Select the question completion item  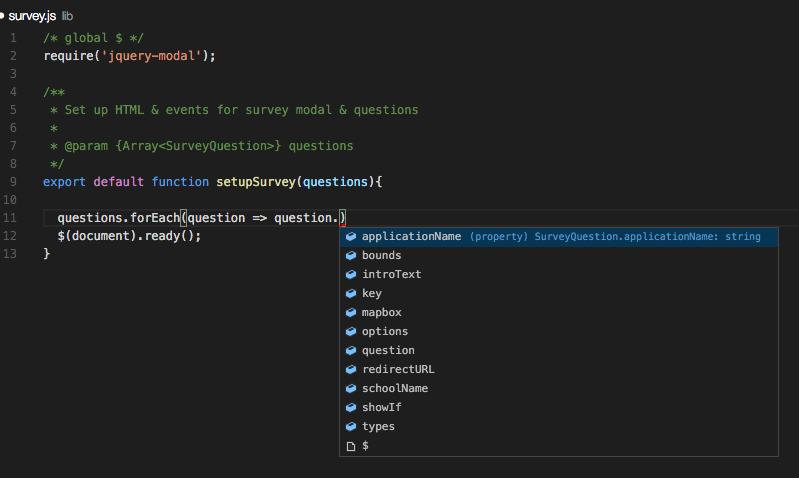click(388, 351)
